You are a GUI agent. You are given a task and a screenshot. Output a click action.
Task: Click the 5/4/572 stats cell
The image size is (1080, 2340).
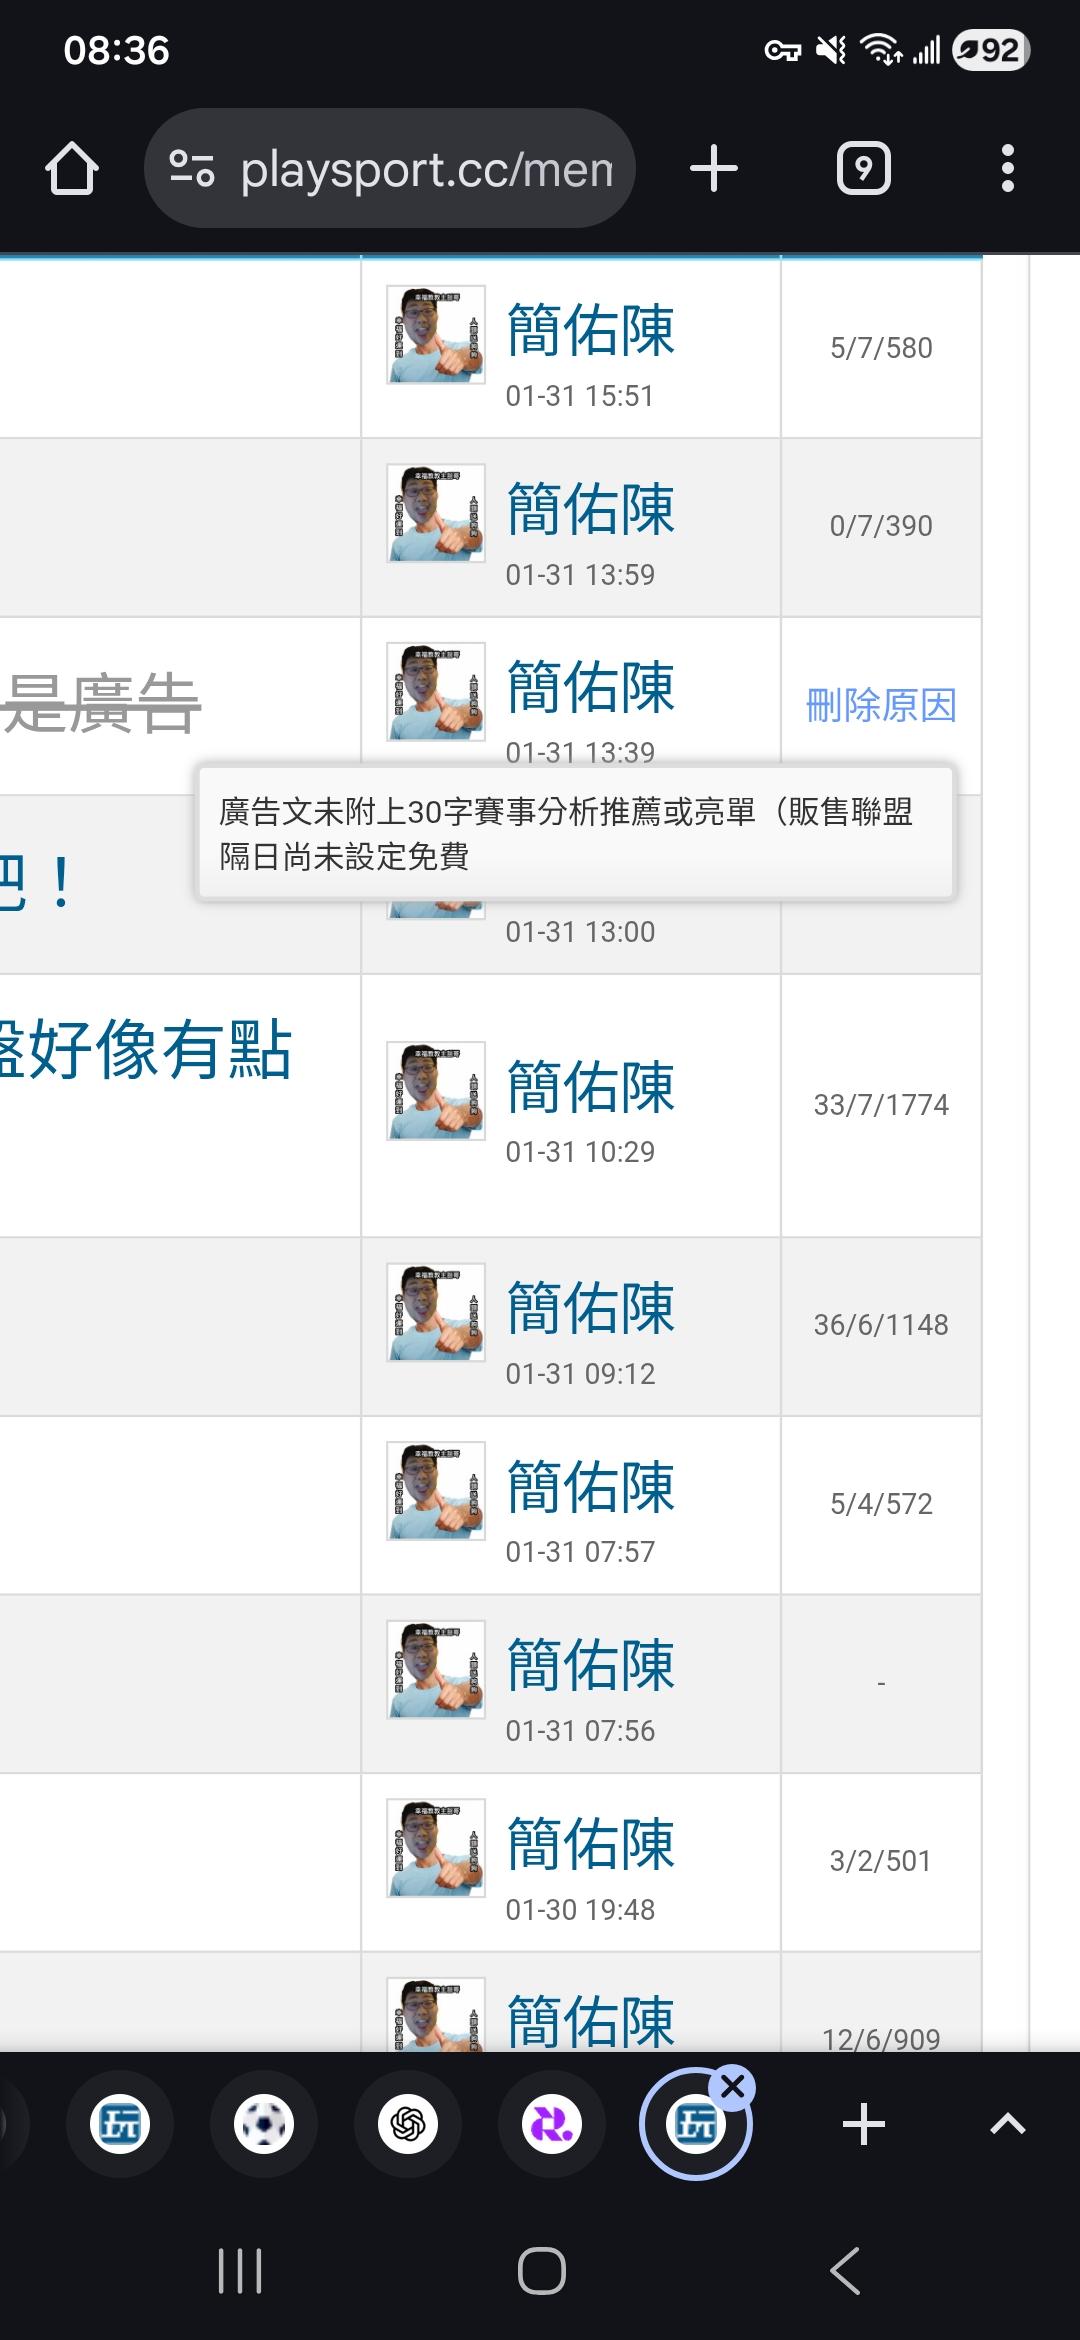881,1504
